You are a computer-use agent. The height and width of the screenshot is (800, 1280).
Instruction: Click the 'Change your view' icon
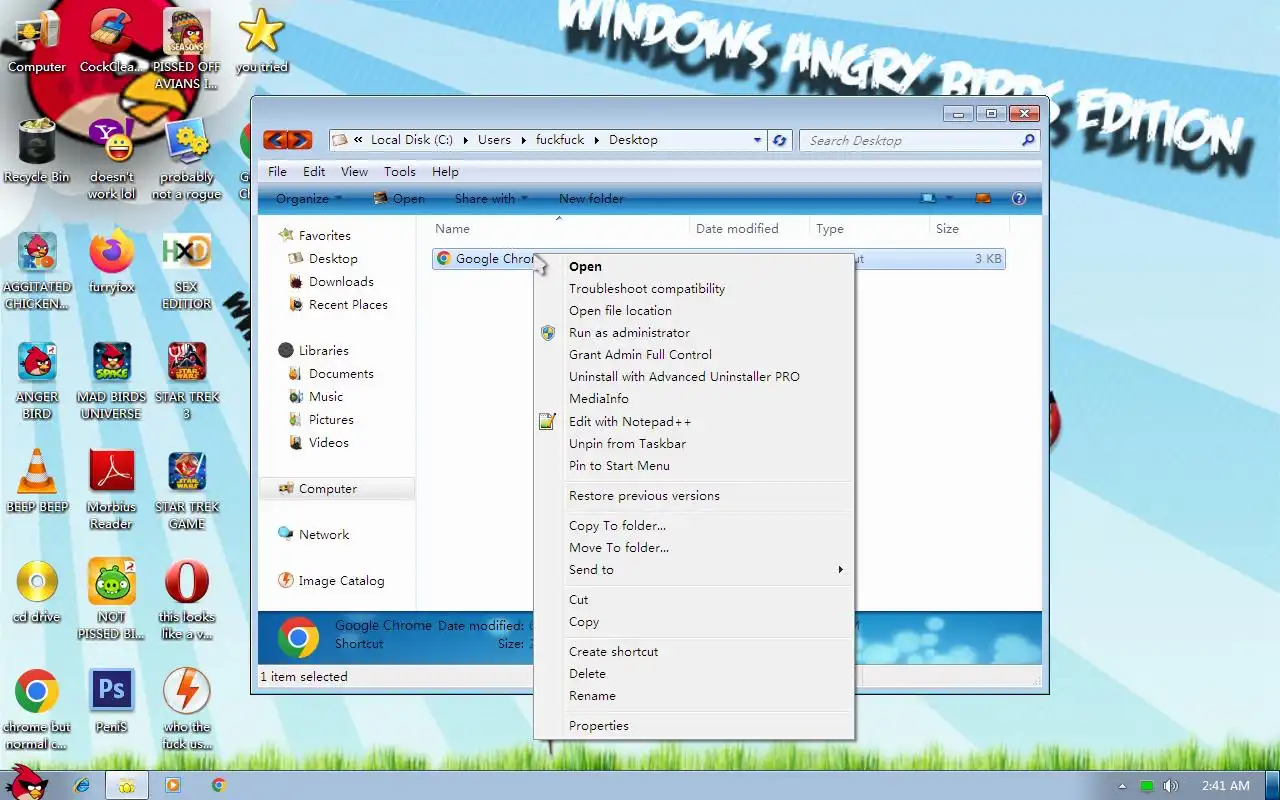pyautogui.click(x=929, y=198)
